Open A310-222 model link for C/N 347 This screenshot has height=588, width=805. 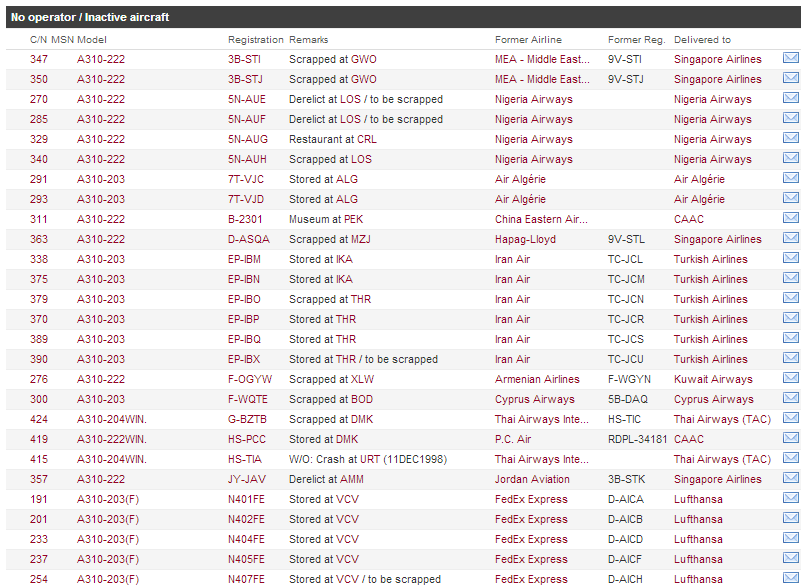click(101, 59)
